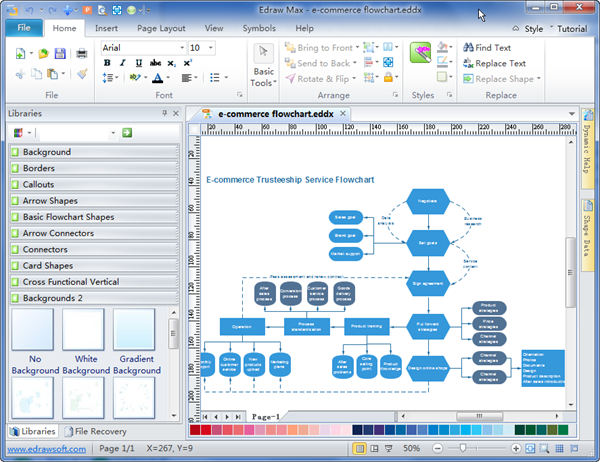Toggle underline text formatting
This screenshot has height=462, width=600.
click(137, 63)
